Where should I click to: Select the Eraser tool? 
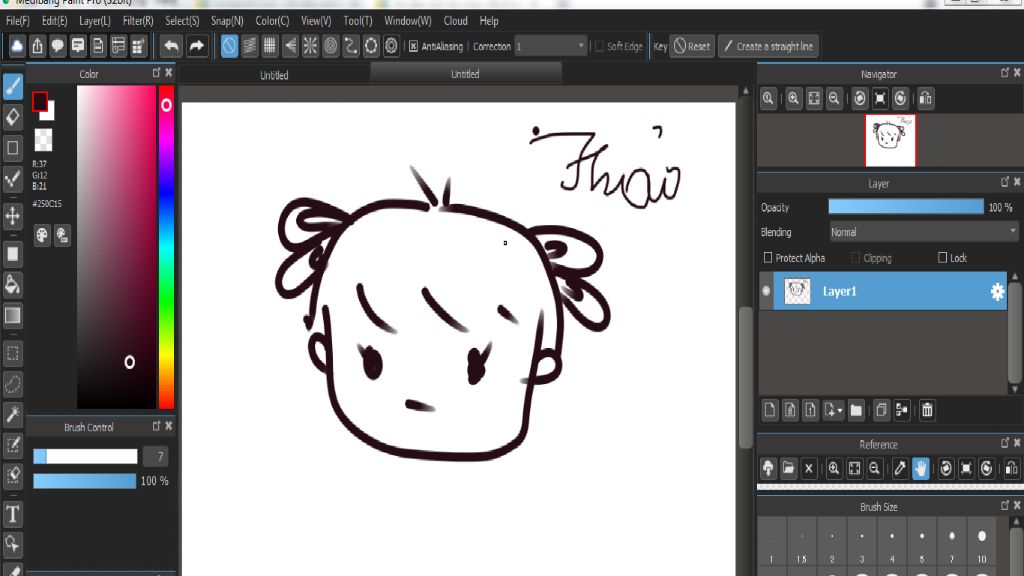[x=13, y=117]
